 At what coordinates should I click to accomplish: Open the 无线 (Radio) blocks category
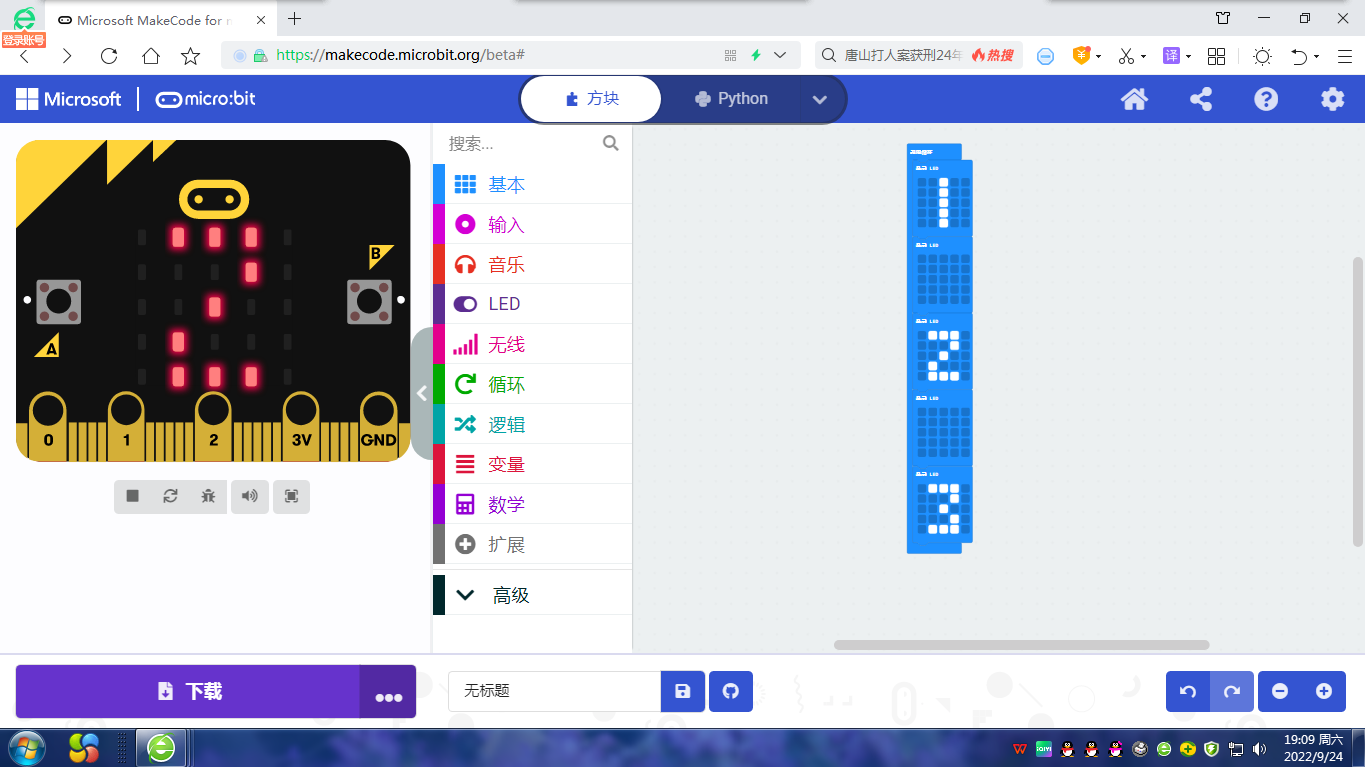click(532, 345)
